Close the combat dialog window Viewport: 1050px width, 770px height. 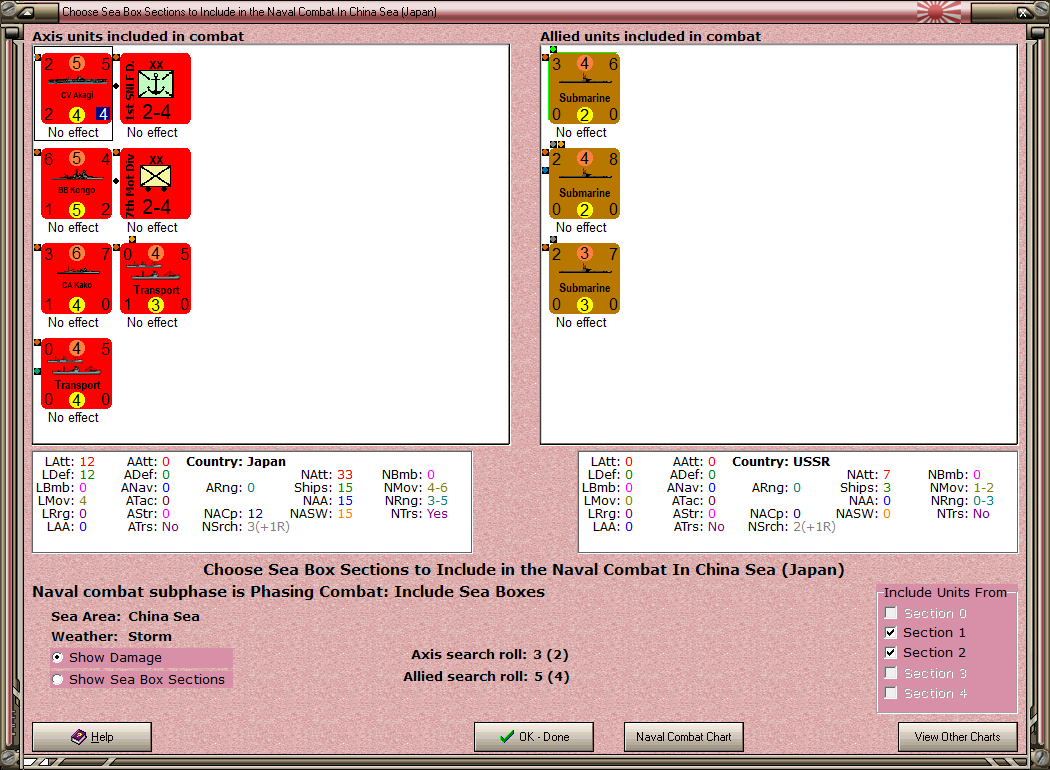coord(1024,12)
